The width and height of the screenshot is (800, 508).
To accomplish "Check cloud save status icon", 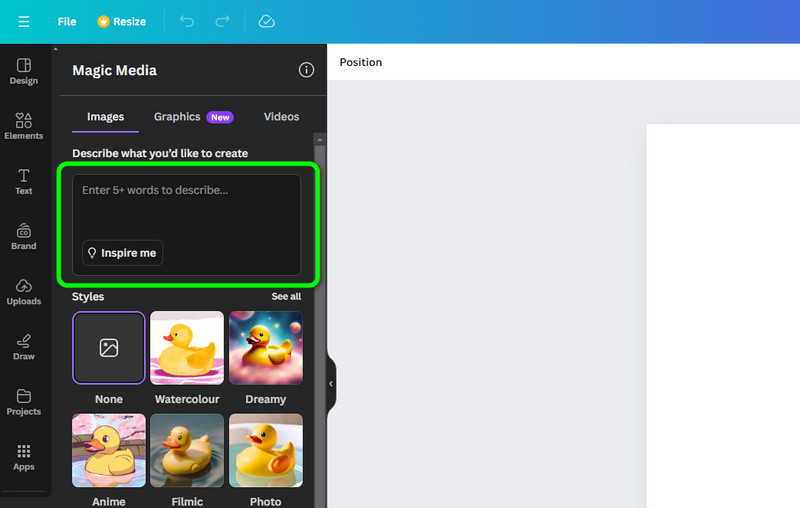I will pyautogui.click(x=266, y=21).
